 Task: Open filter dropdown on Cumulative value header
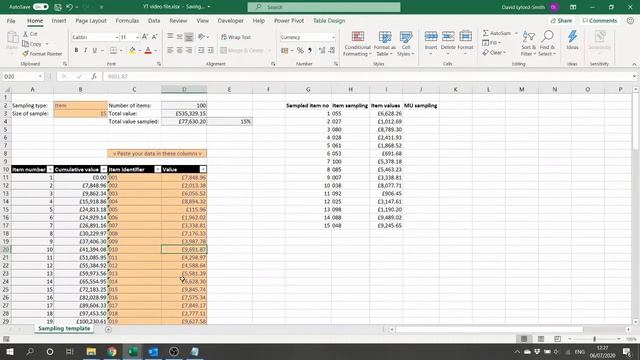point(104,169)
